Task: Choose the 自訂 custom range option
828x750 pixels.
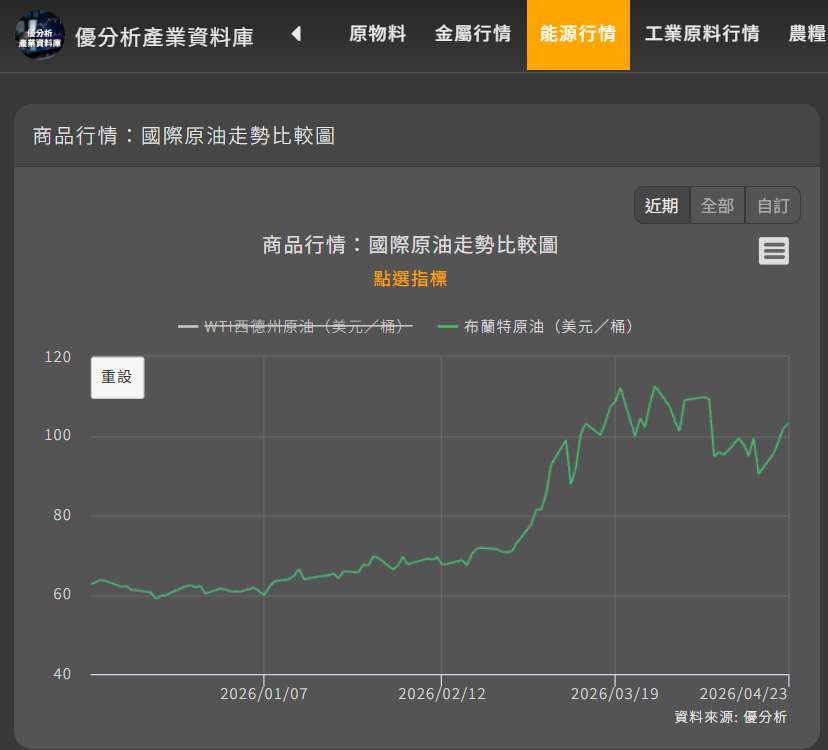Action: click(x=773, y=205)
